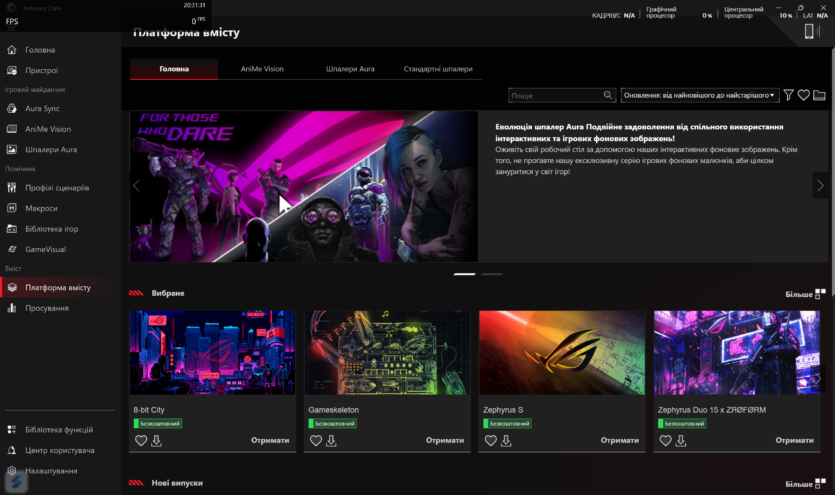Open the 8-bit City wallpaper thumbnail

(212, 352)
